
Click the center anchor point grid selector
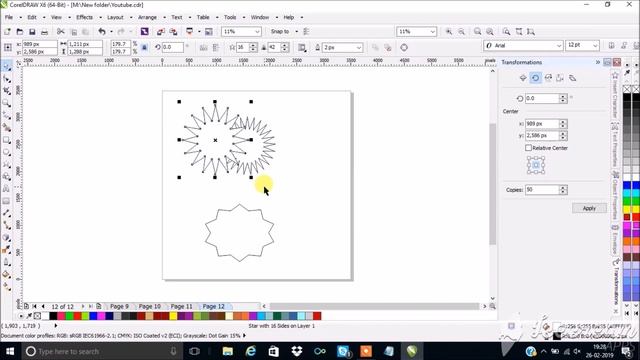(x=536, y=165)
